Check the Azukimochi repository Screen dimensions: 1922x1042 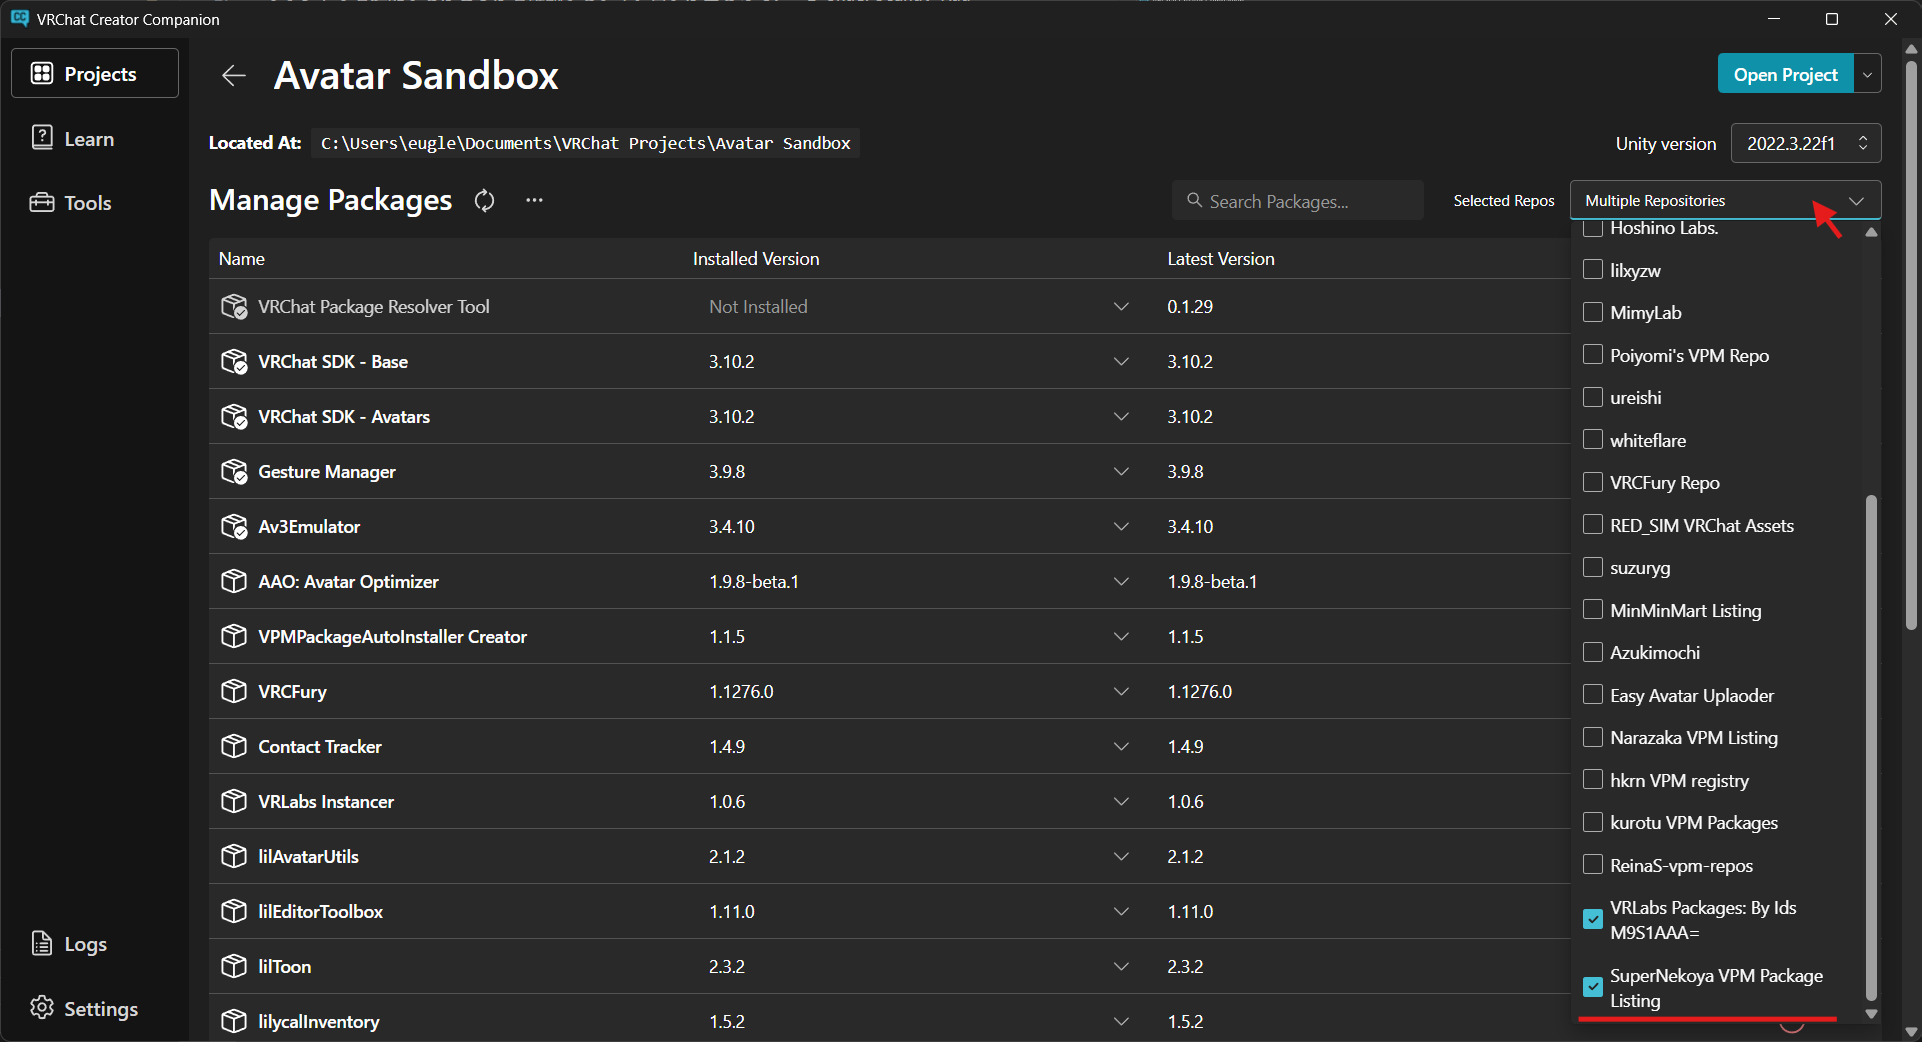tap(1593, 653)
